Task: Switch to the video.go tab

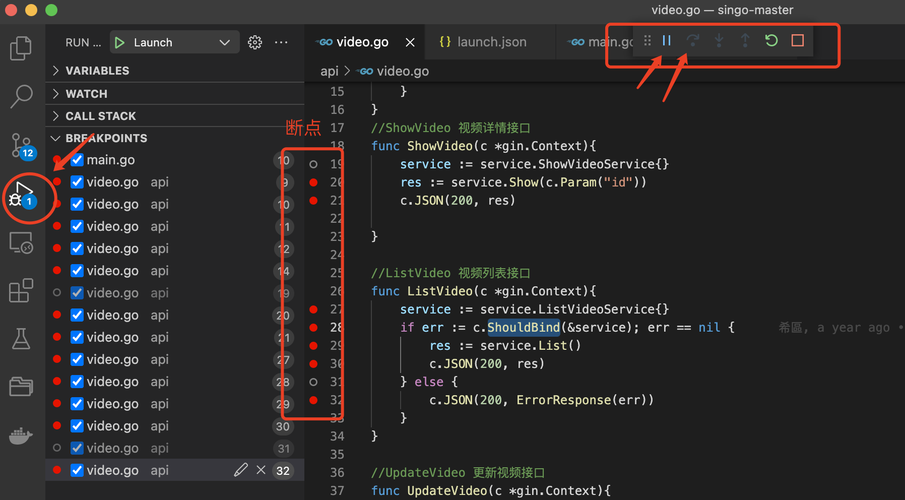Action: (x=362, y=42)
